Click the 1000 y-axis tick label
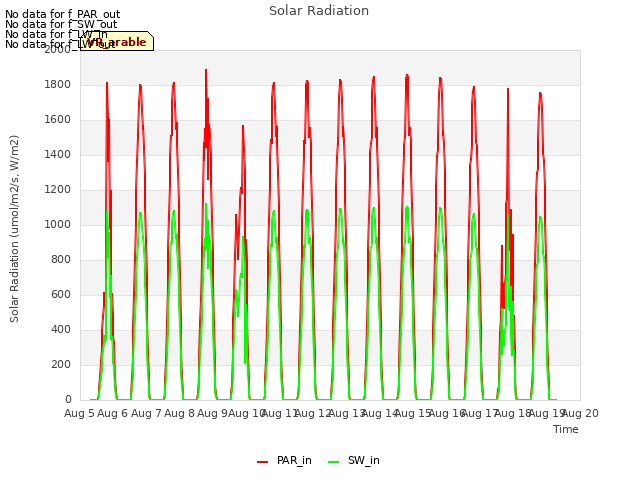 click(58, 224)
